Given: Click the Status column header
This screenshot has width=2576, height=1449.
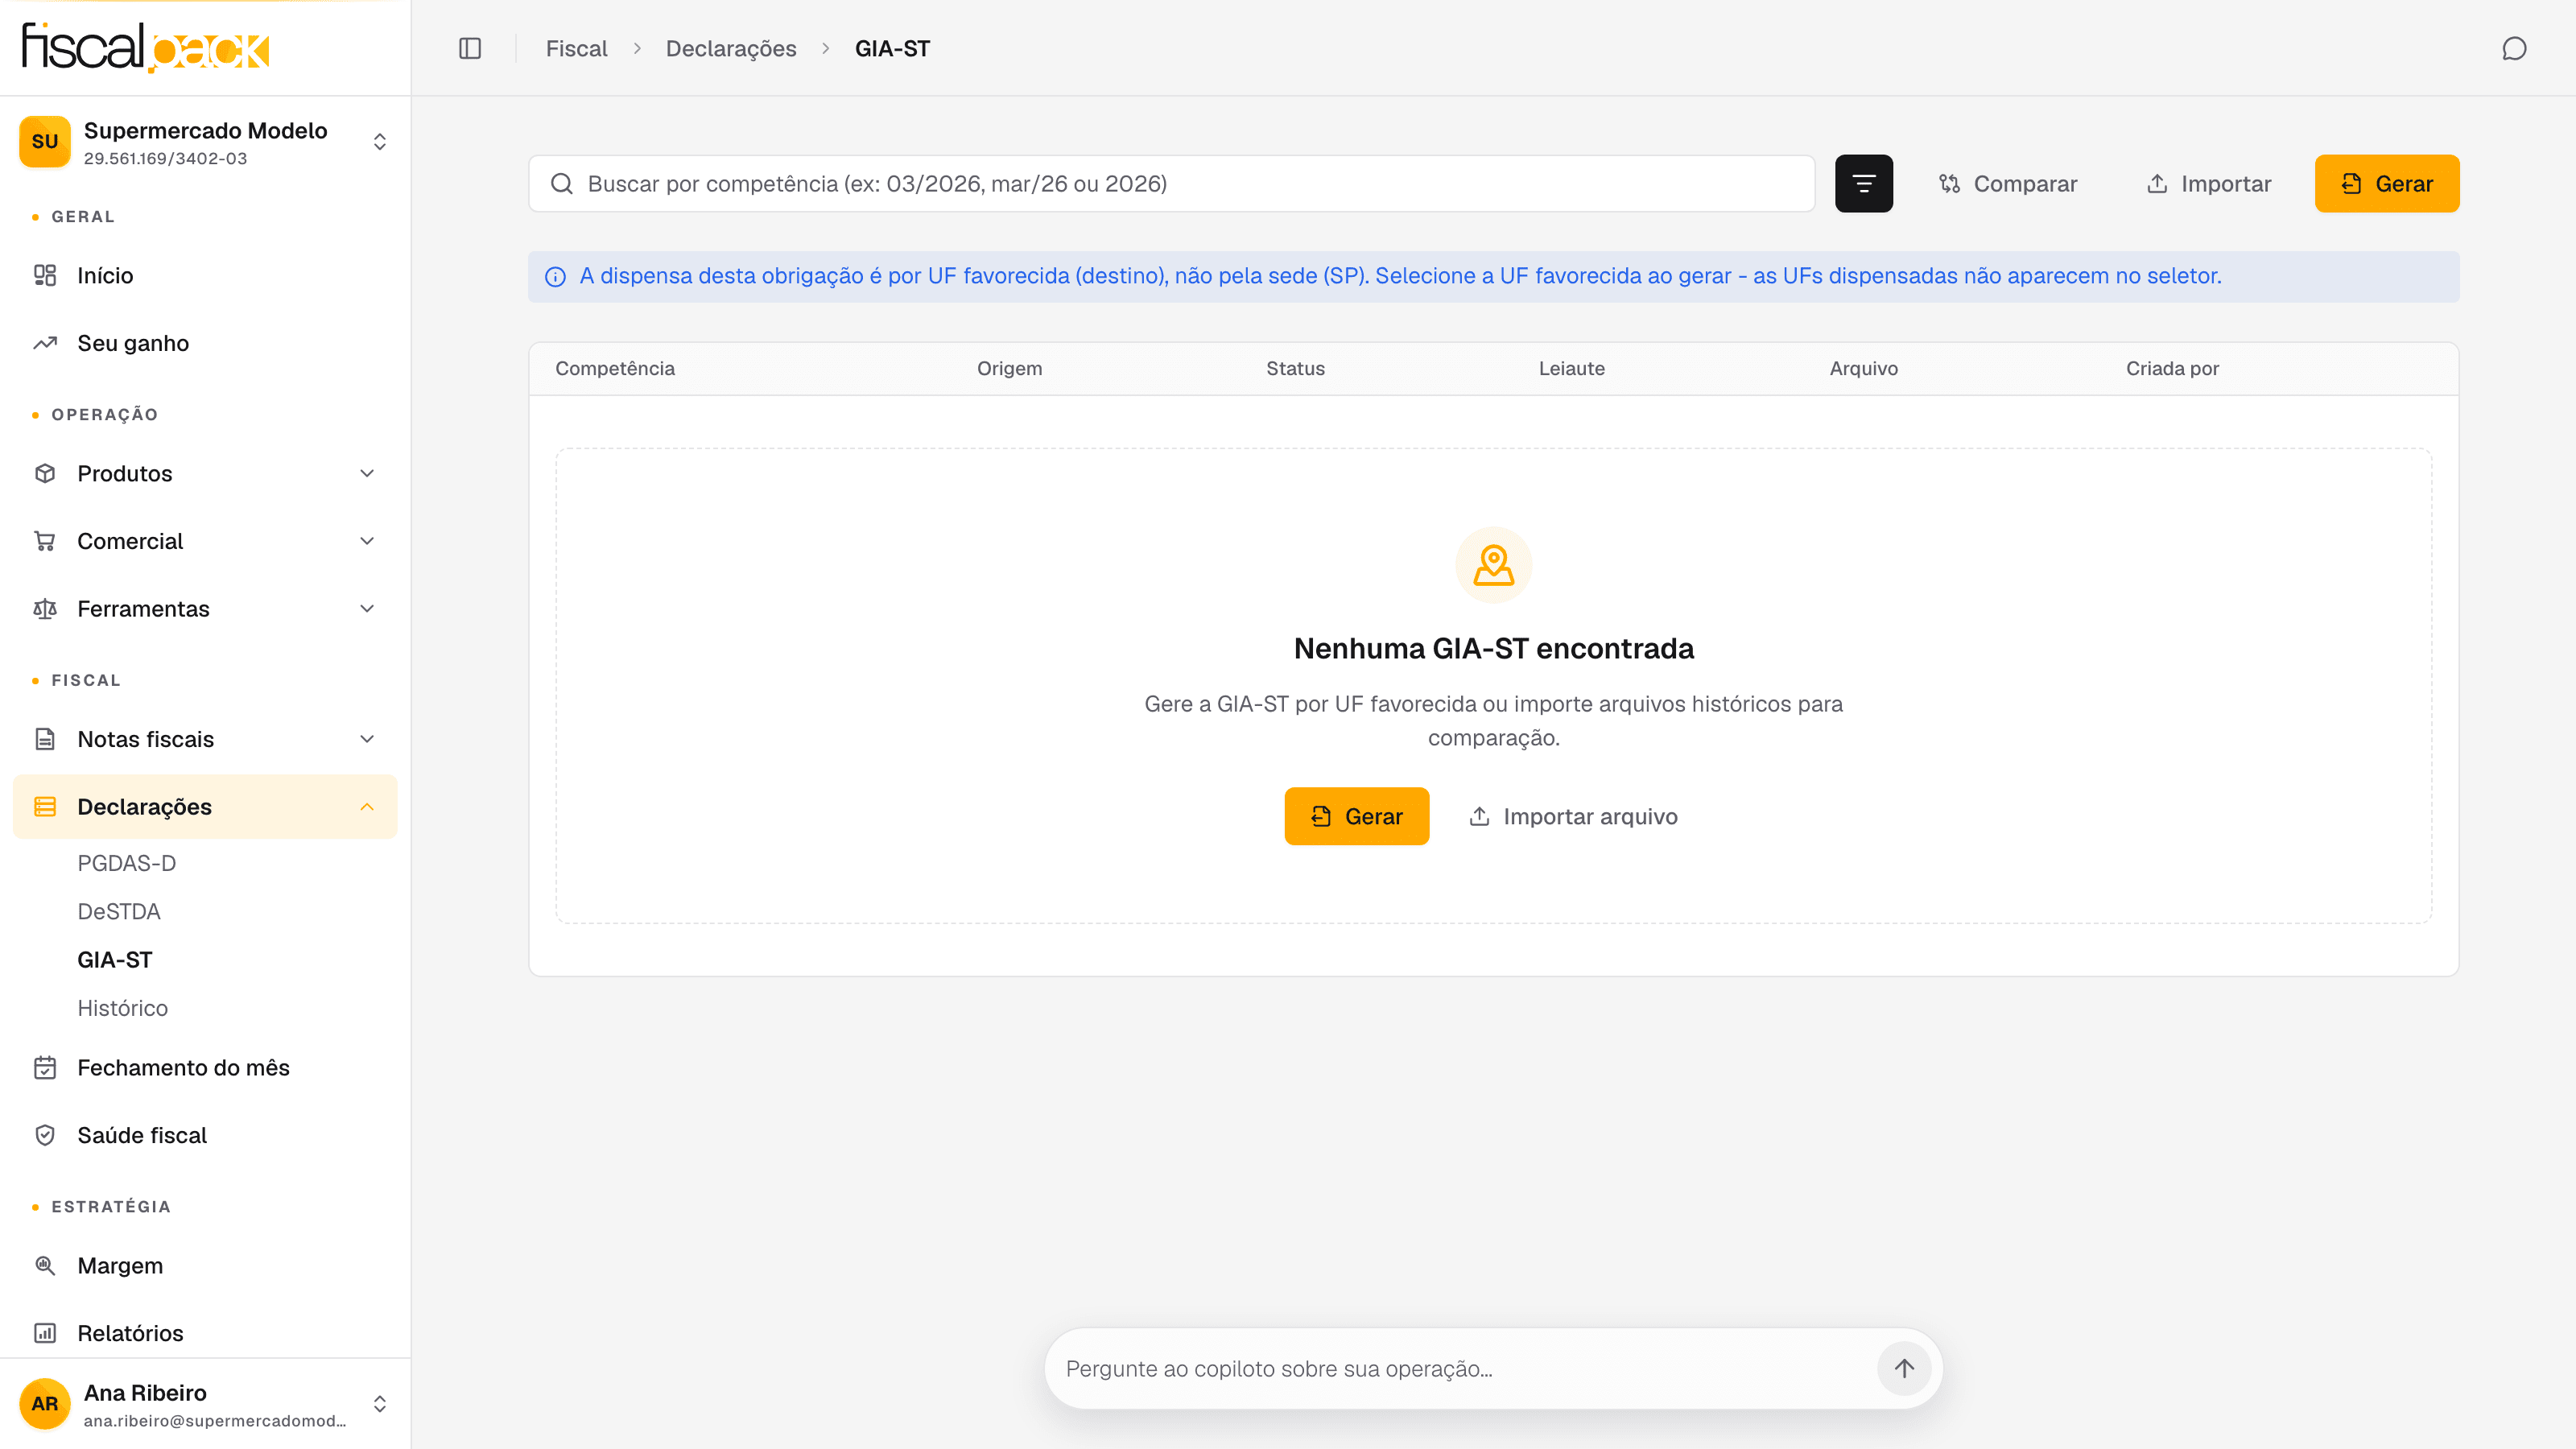Looking at the screenshot, I should point(1295,368).
